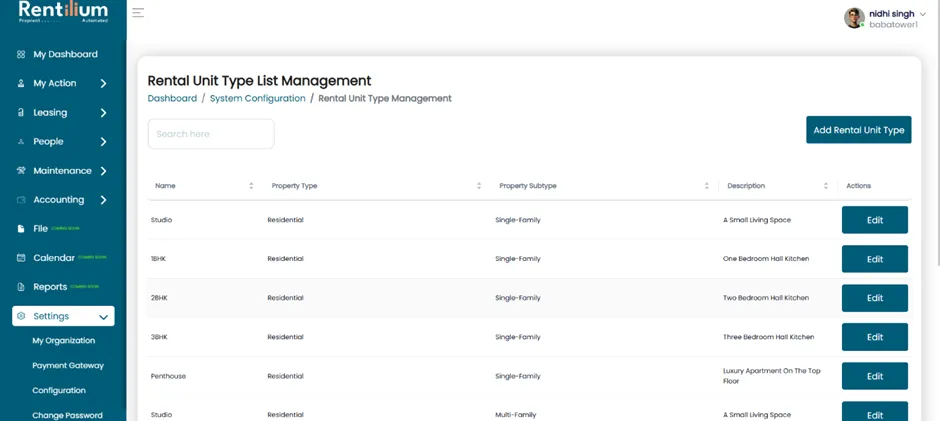940x421 pixels.
Task: Expand the Leasing submenu chevron
Action: coord(103,113)
